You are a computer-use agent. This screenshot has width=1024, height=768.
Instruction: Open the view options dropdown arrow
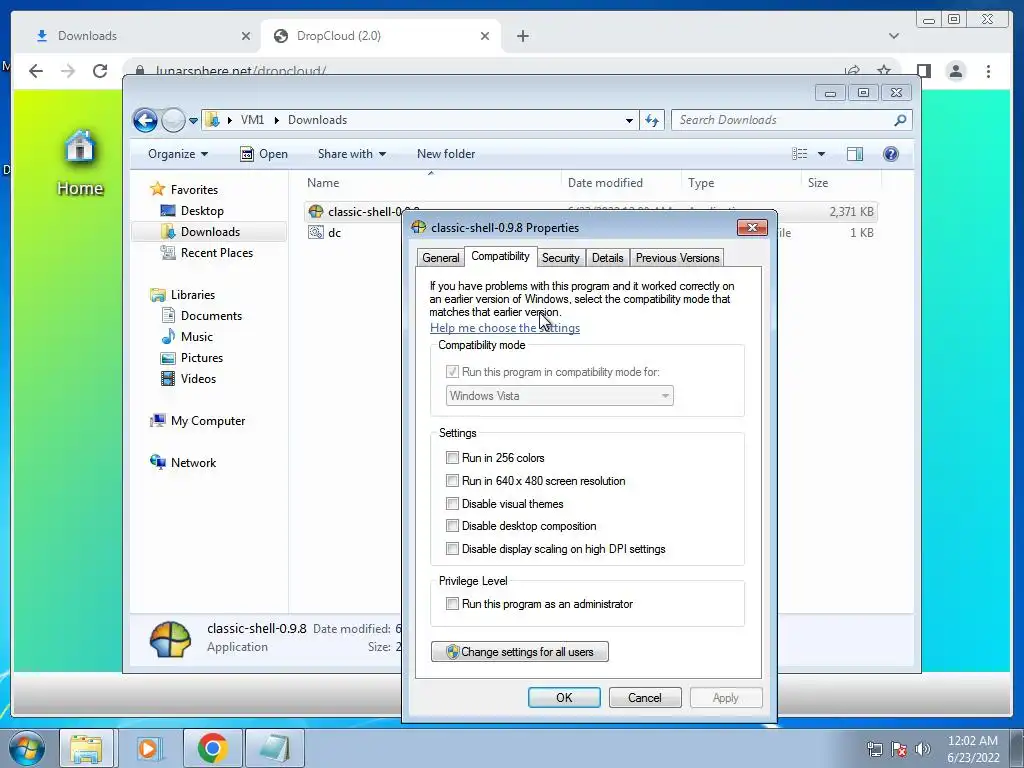click(822, 154)
